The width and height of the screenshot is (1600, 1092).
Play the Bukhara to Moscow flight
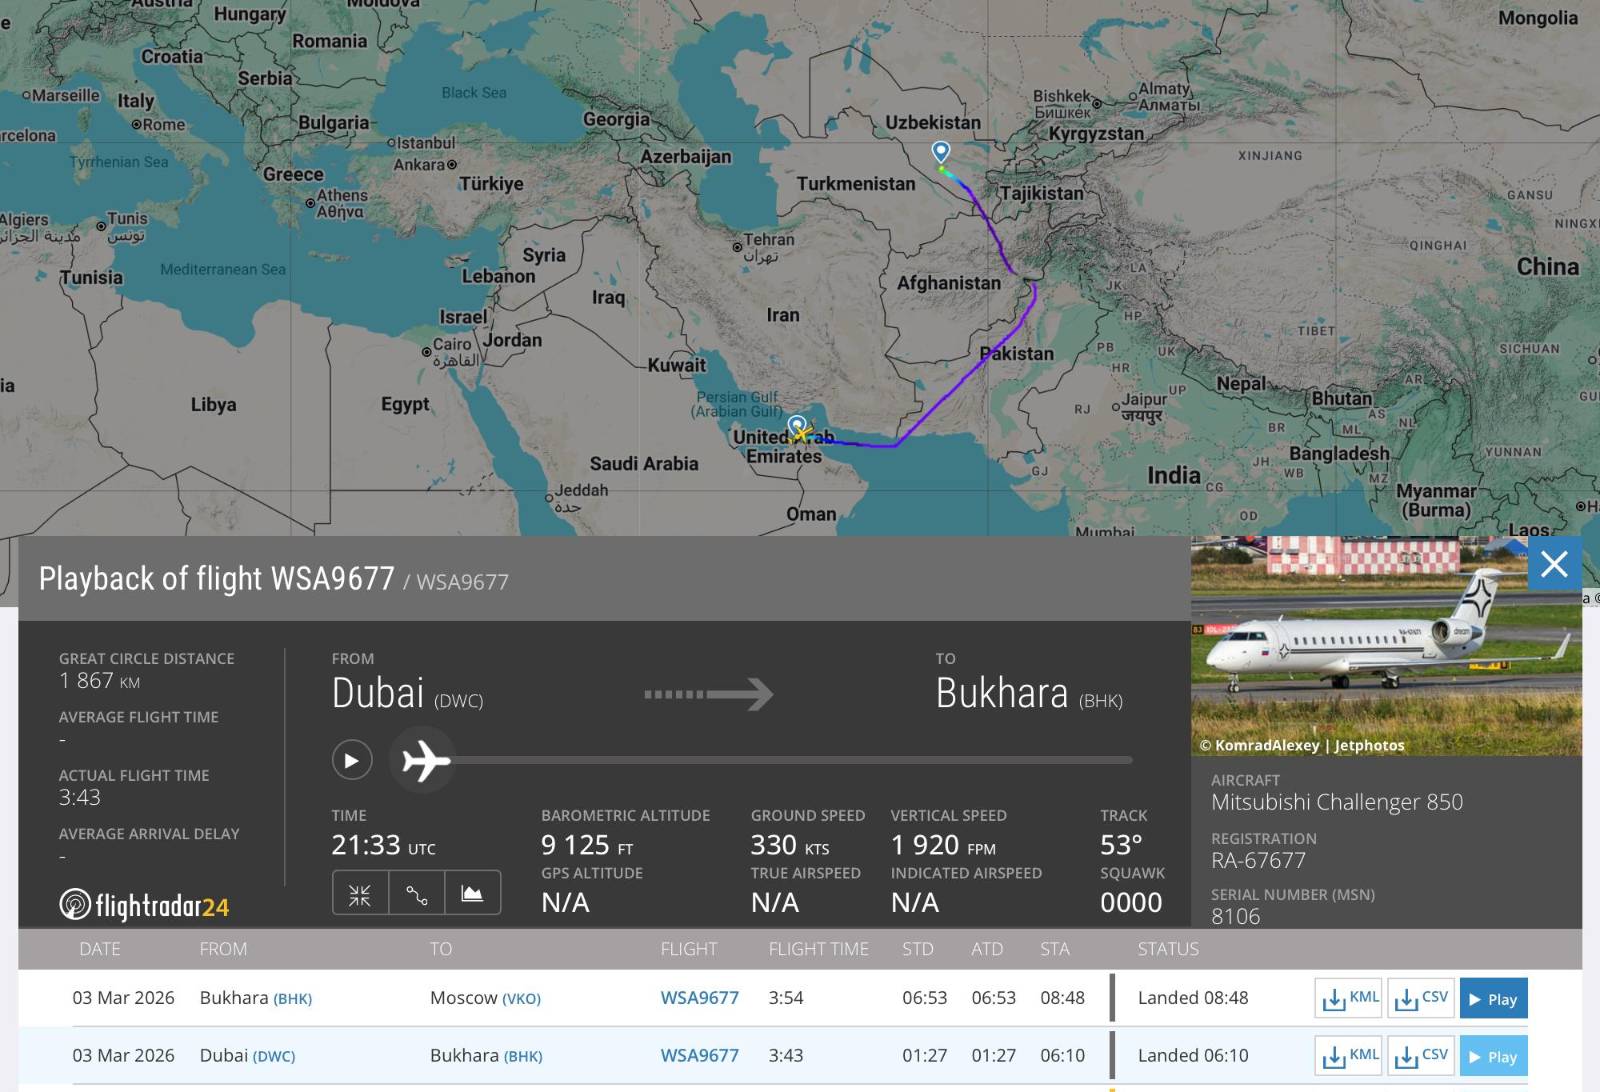pos(1493,999)
